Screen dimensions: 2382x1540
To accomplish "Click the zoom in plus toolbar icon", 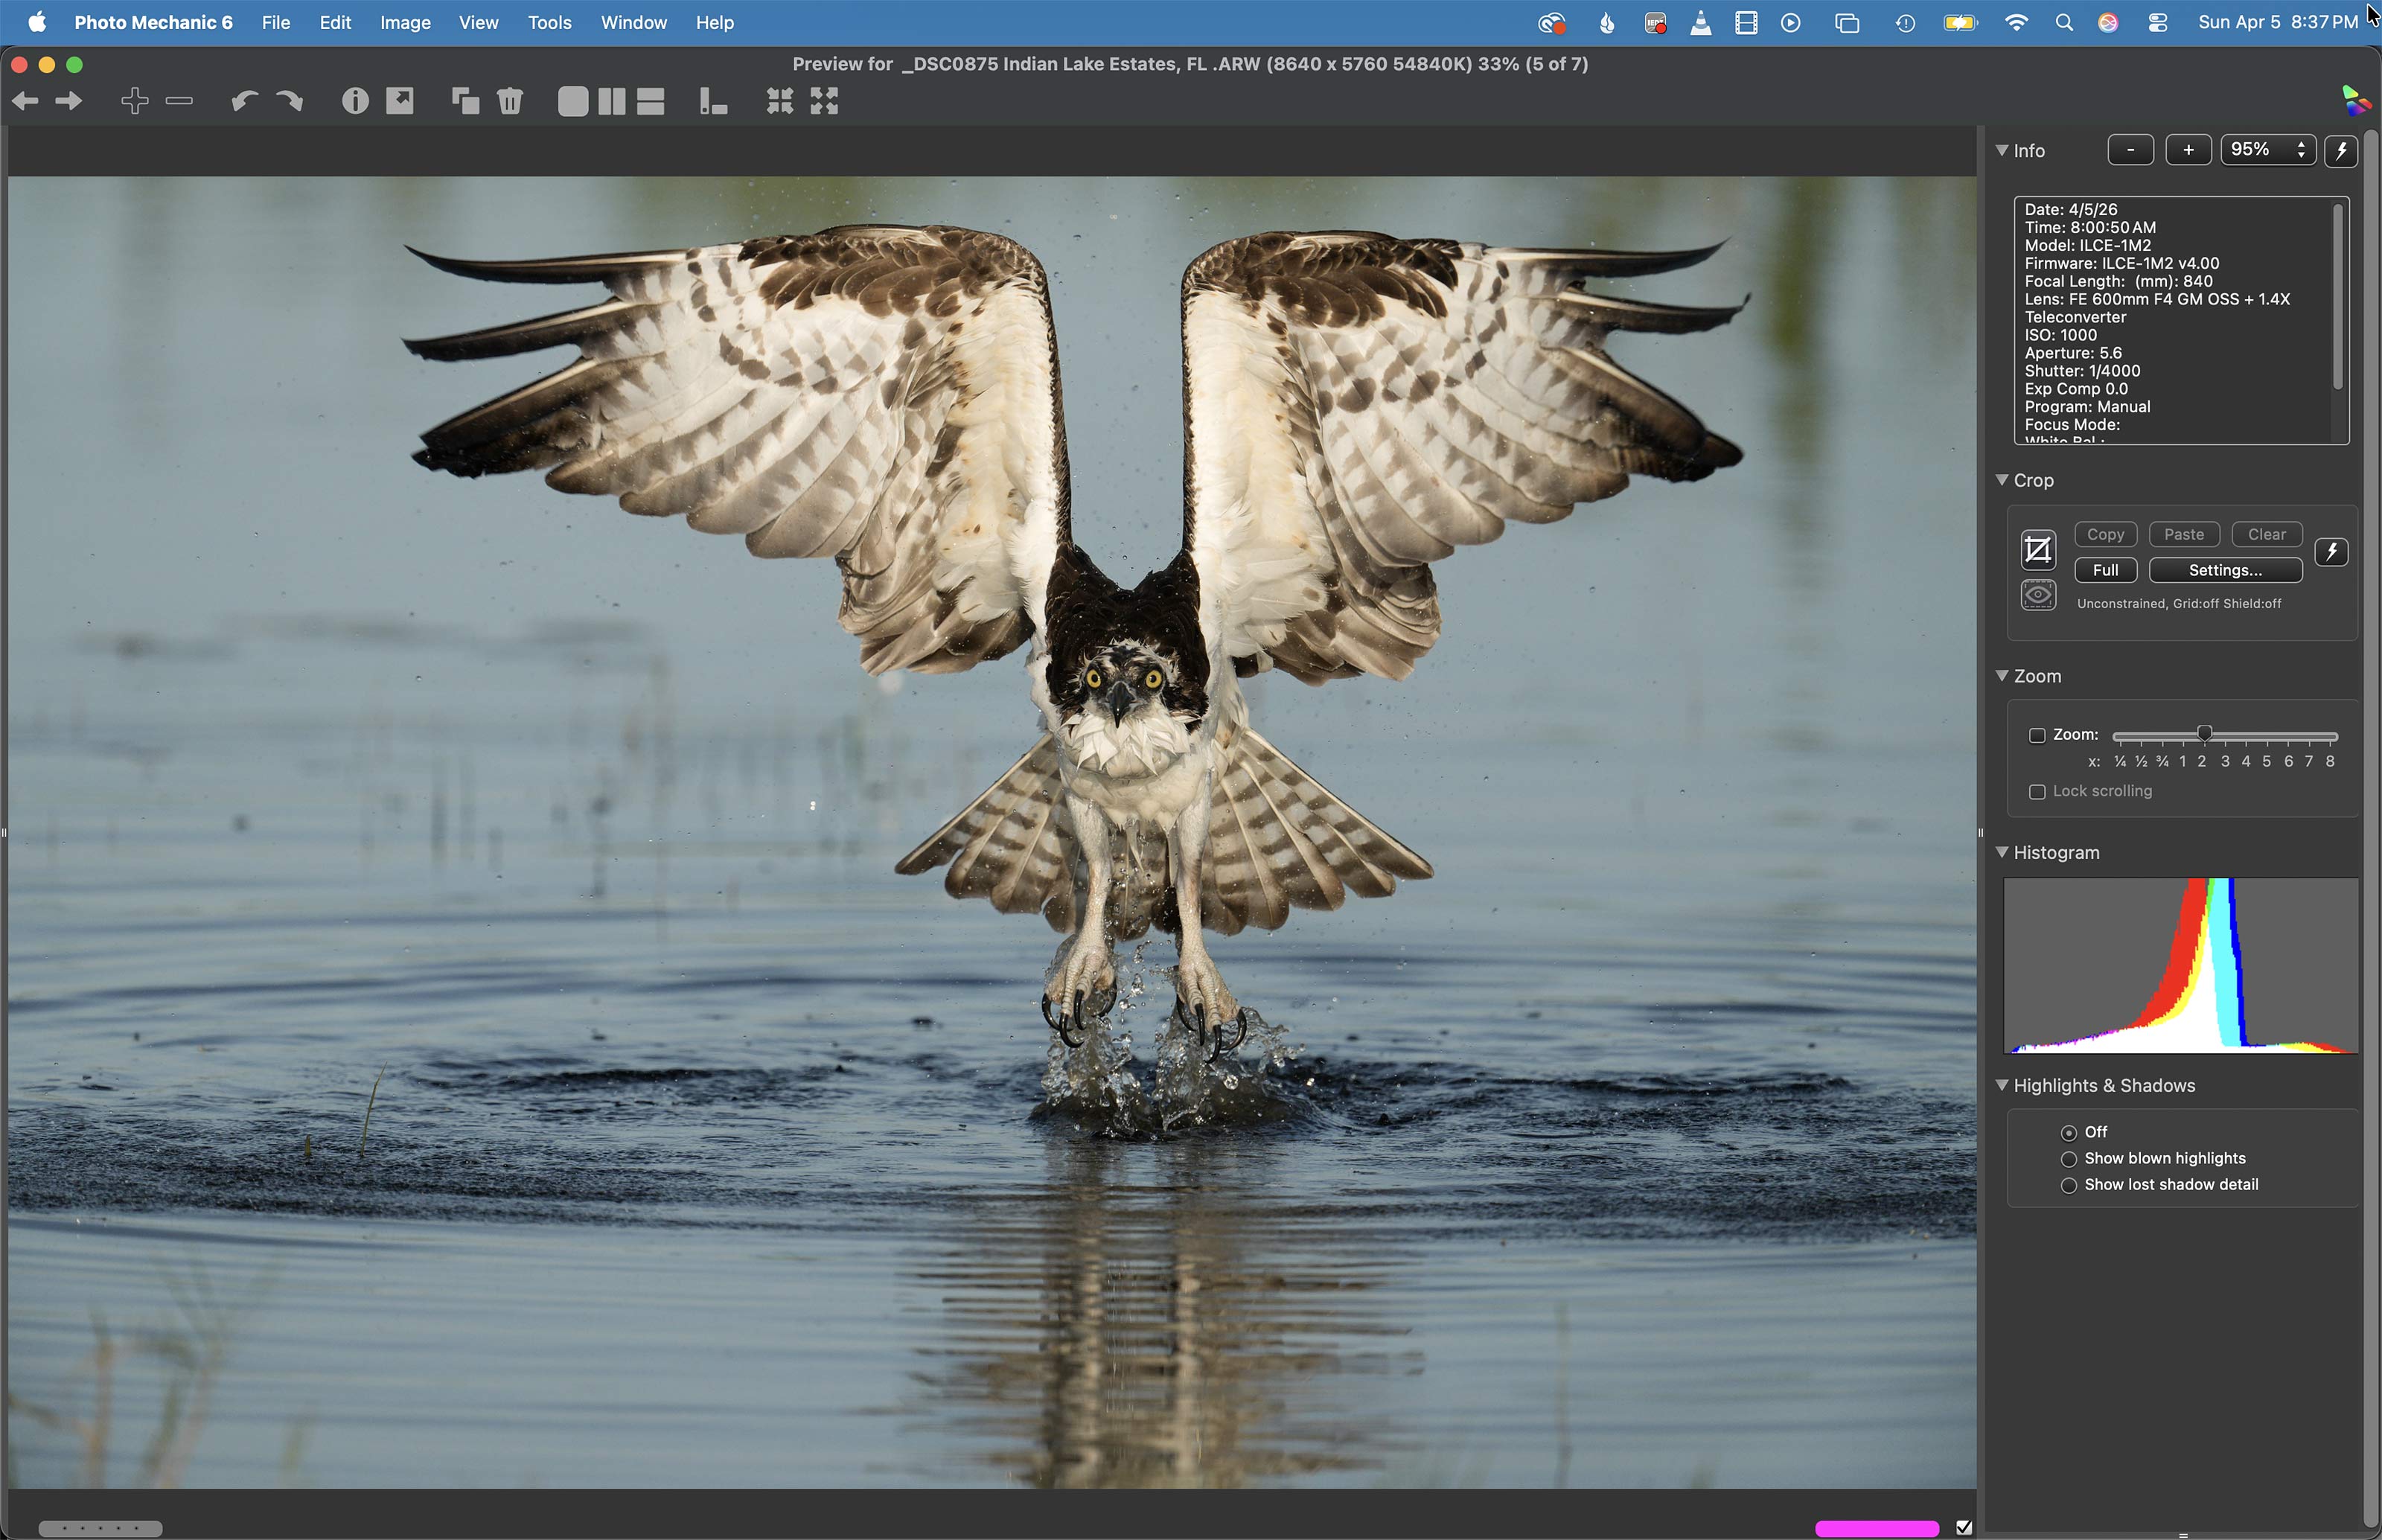I will [134, 101].
